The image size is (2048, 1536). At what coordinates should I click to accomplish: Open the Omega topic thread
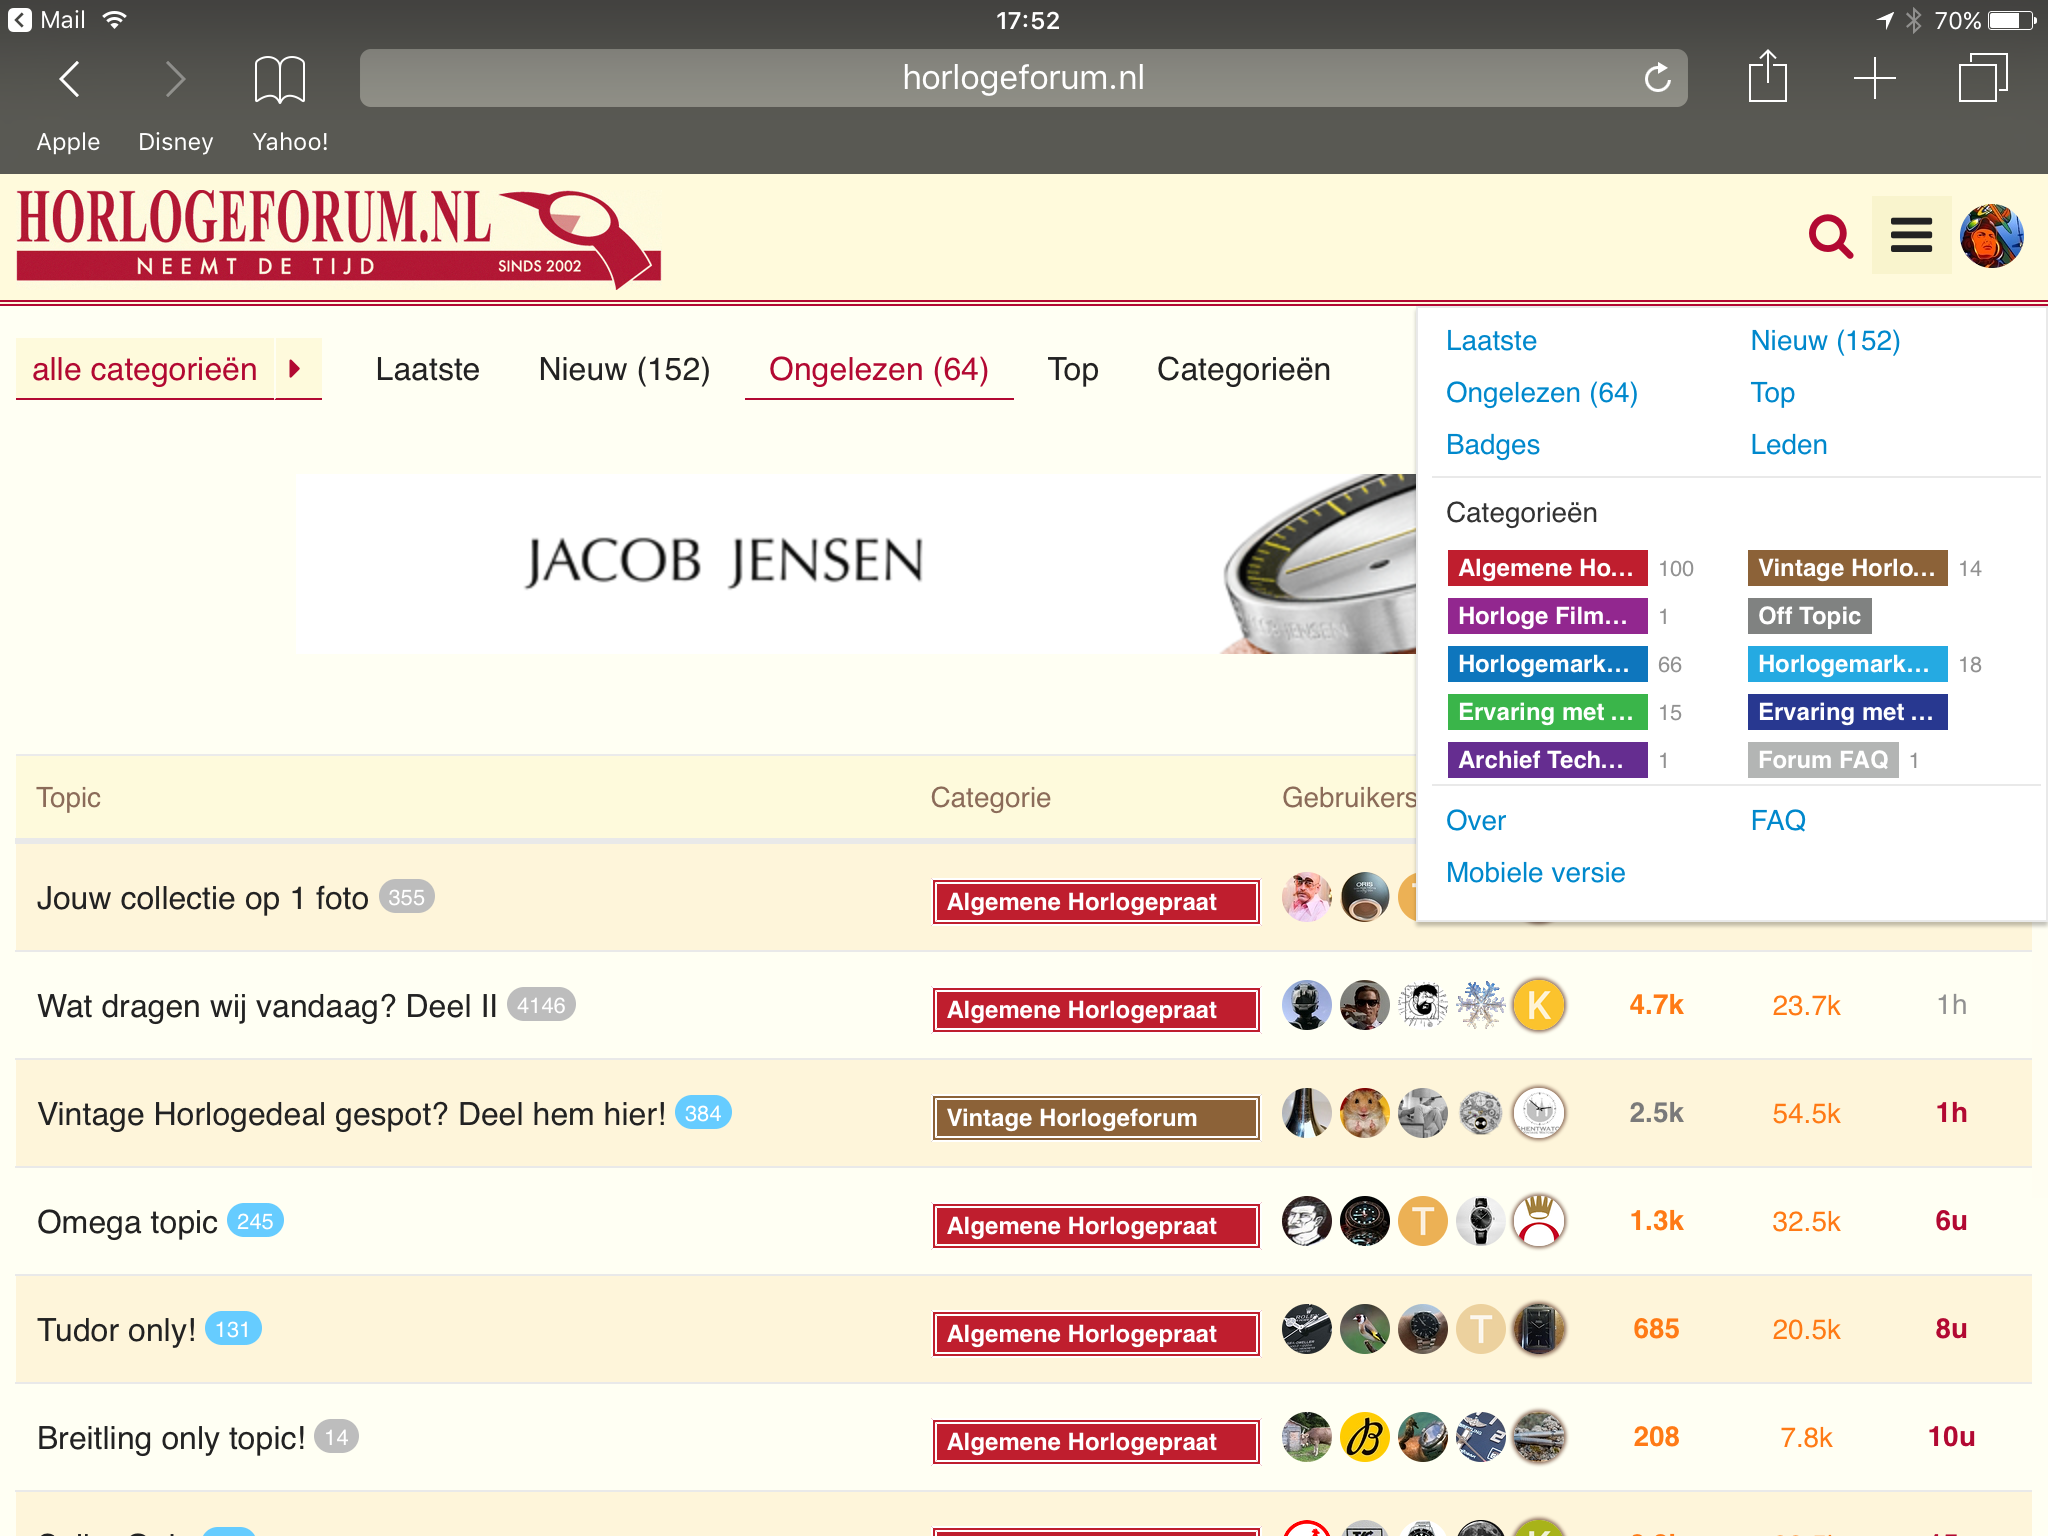point(127,1222)
